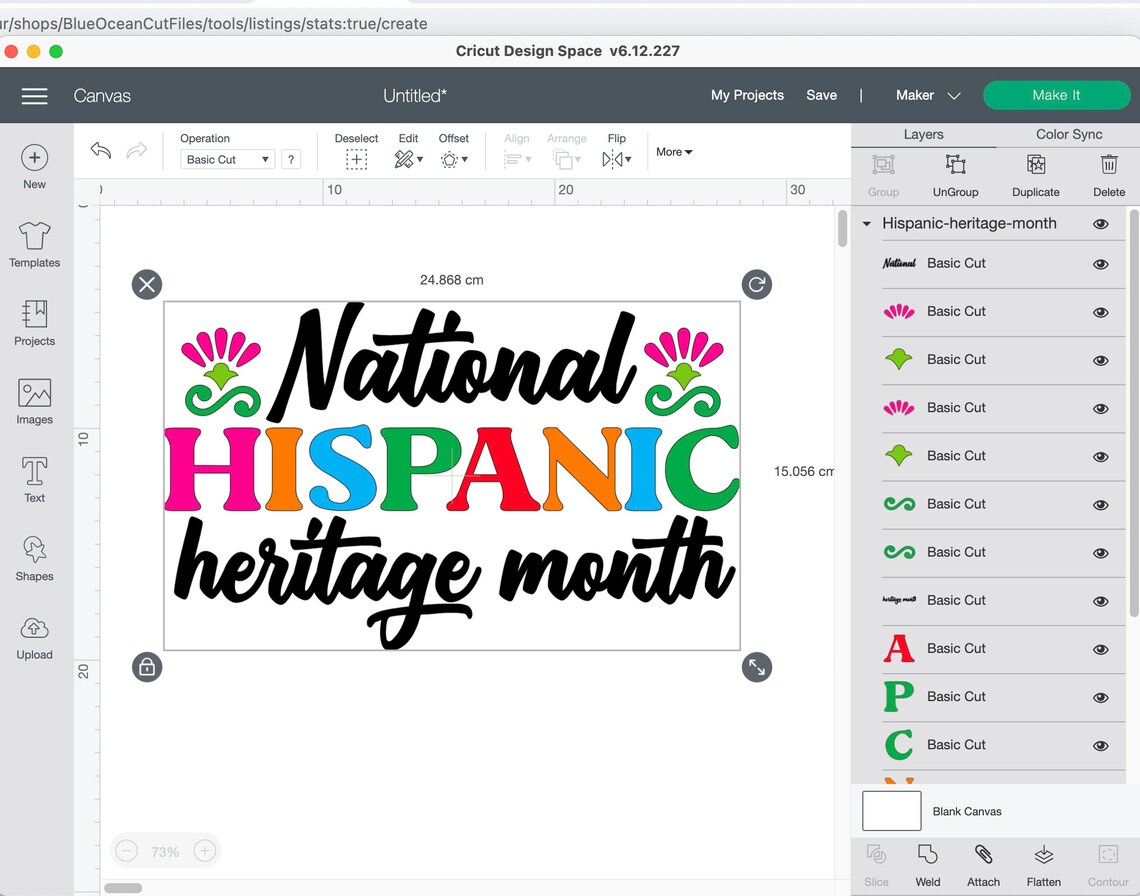
Task: Open the More dropdown in toolbar
Action: pyautogui.click(x=673, y=152)
